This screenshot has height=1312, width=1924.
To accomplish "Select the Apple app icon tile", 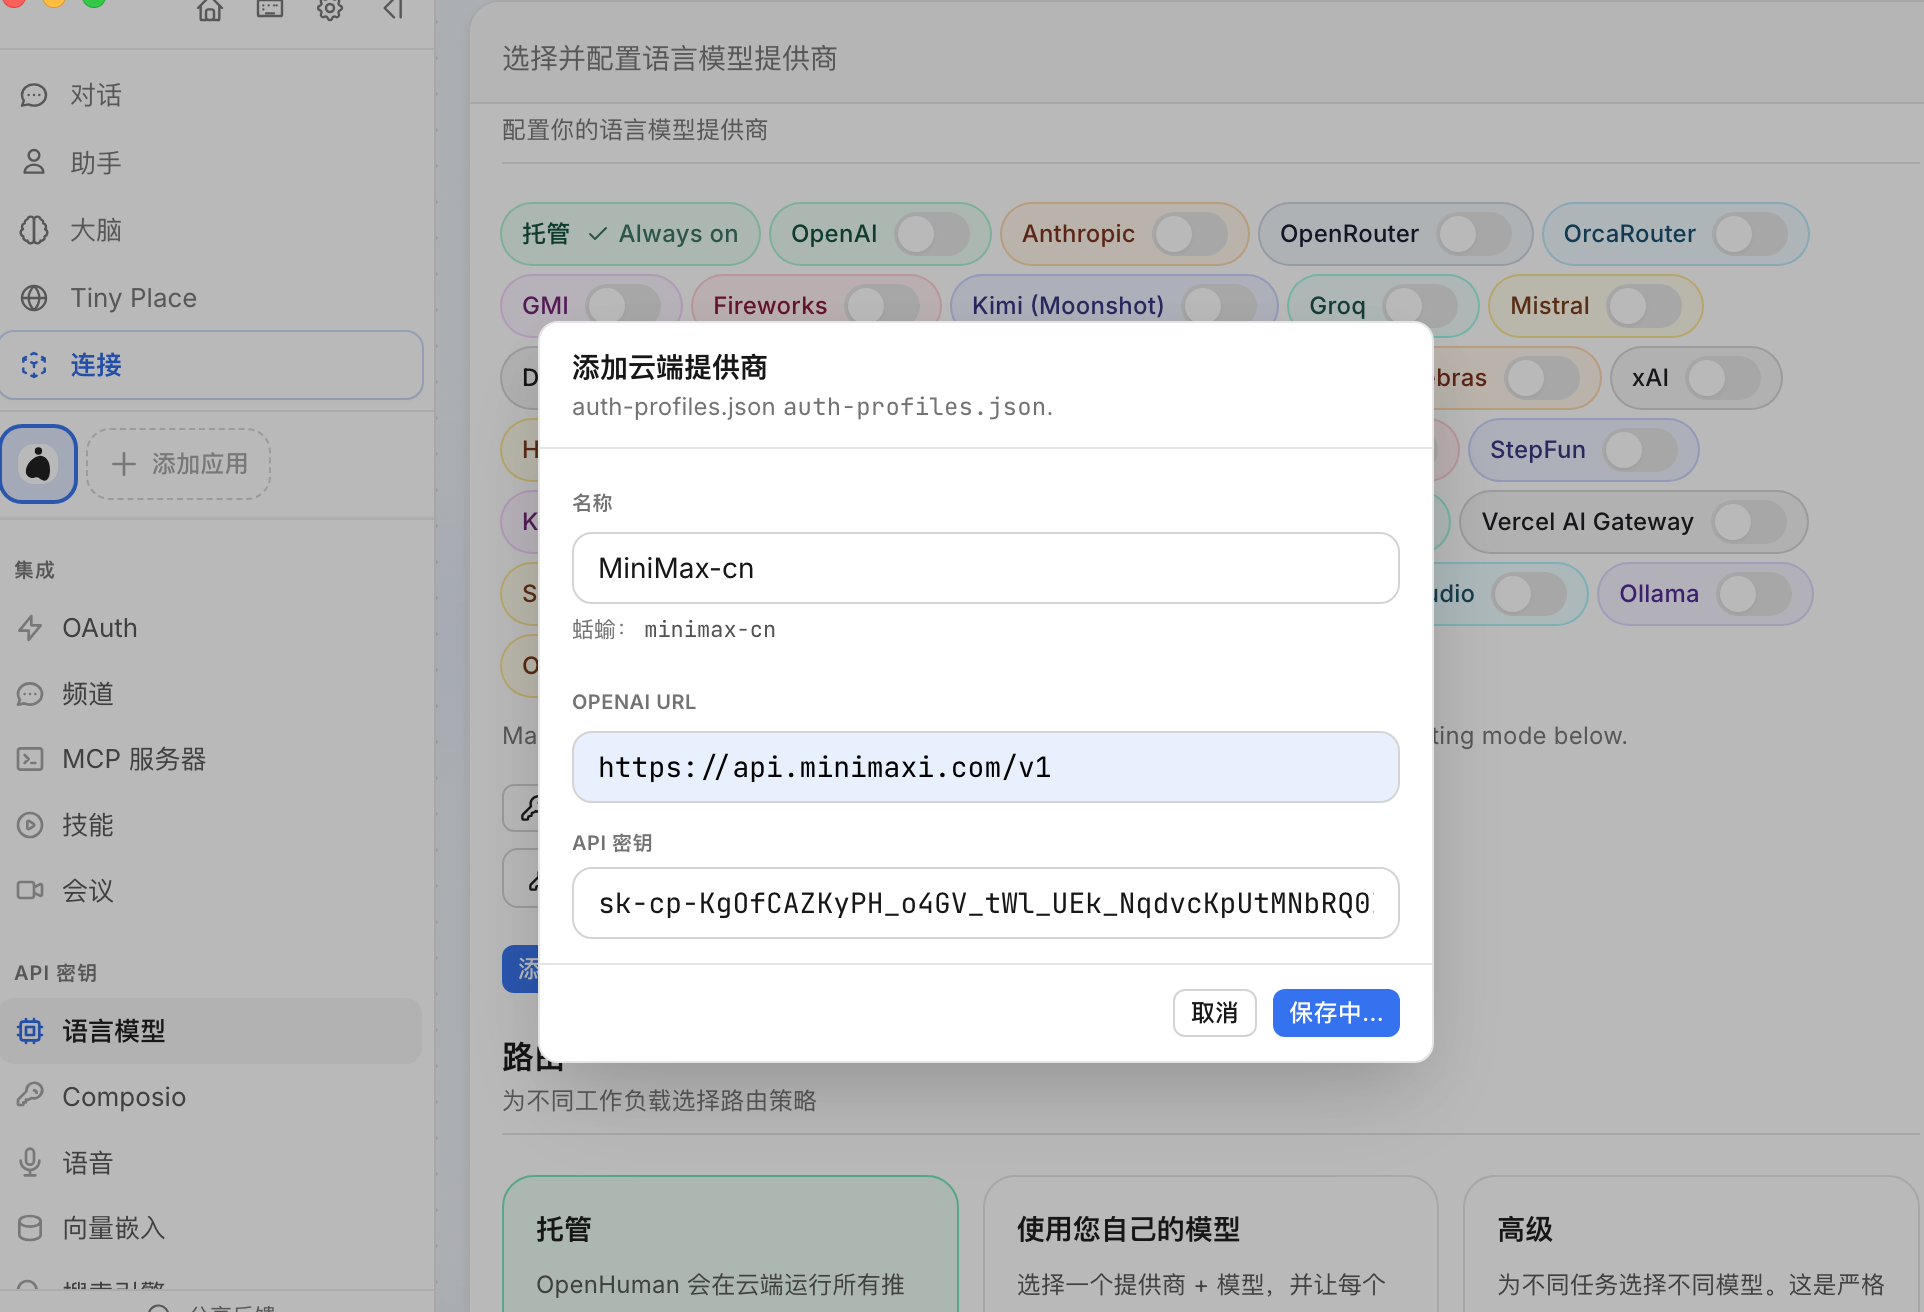I will pos(39,464).
